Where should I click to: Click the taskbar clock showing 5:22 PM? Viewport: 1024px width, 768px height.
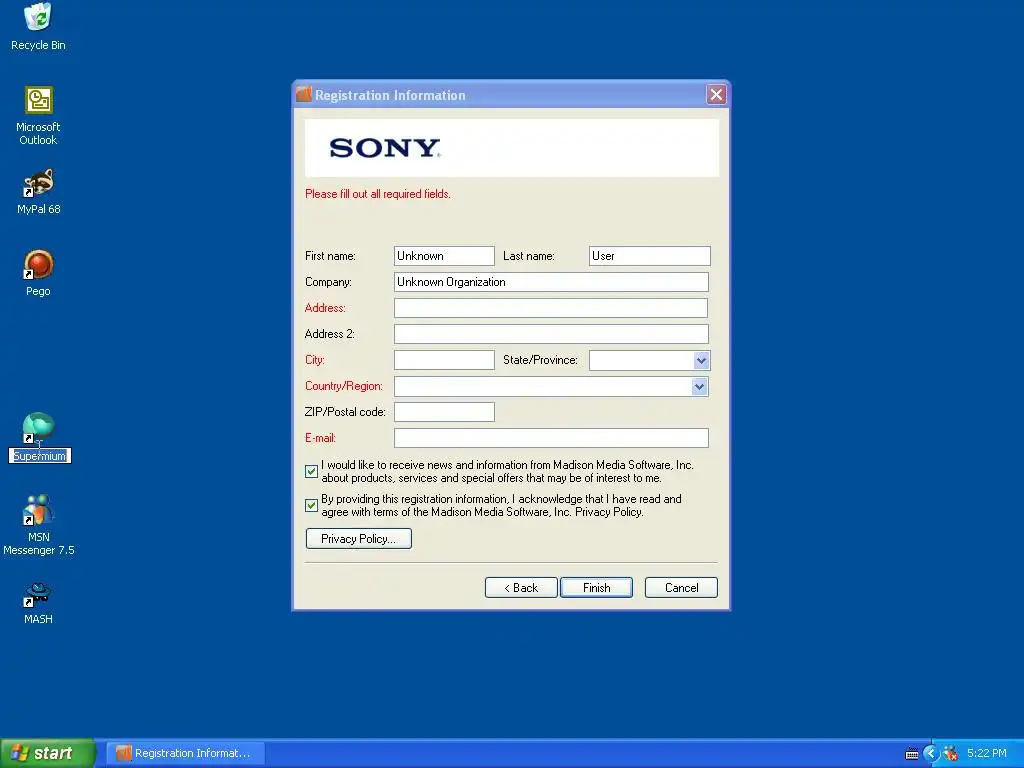987,754
